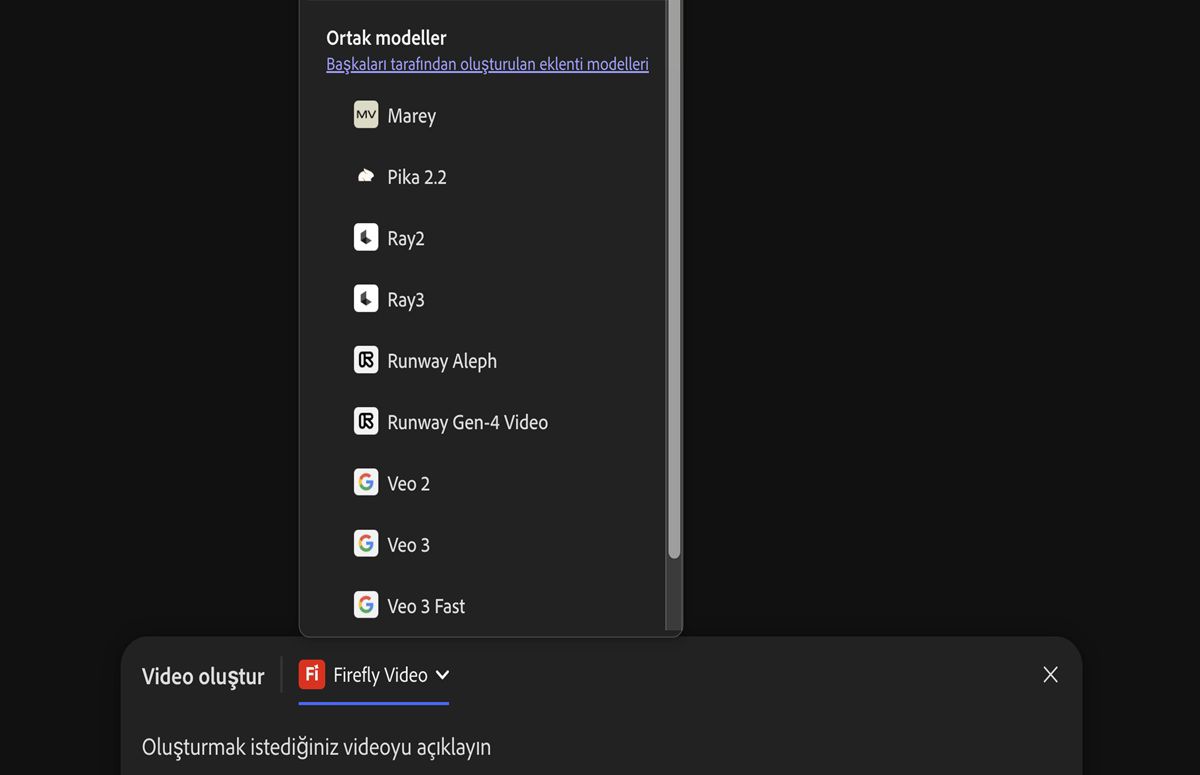Select the Marey menu entry
The height and width of the screenshot is (775, 1200).
pos(411,116)
